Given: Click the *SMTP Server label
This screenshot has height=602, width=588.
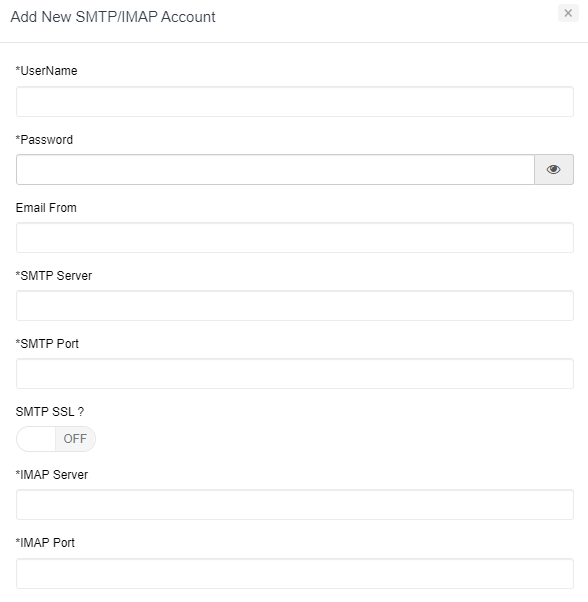Looking at the screenshot, I should (x=54, y=276).
